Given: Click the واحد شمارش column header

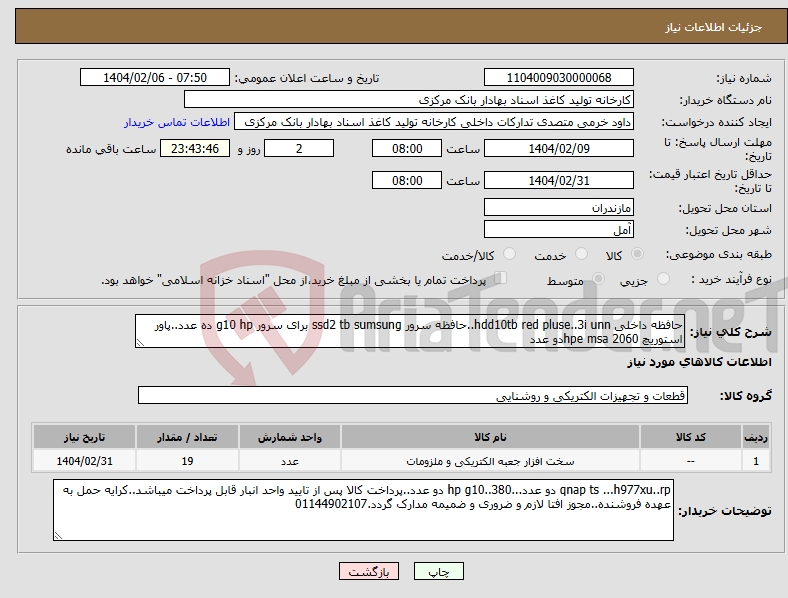Looking at the screenshot, I should [x=290, y=437].
